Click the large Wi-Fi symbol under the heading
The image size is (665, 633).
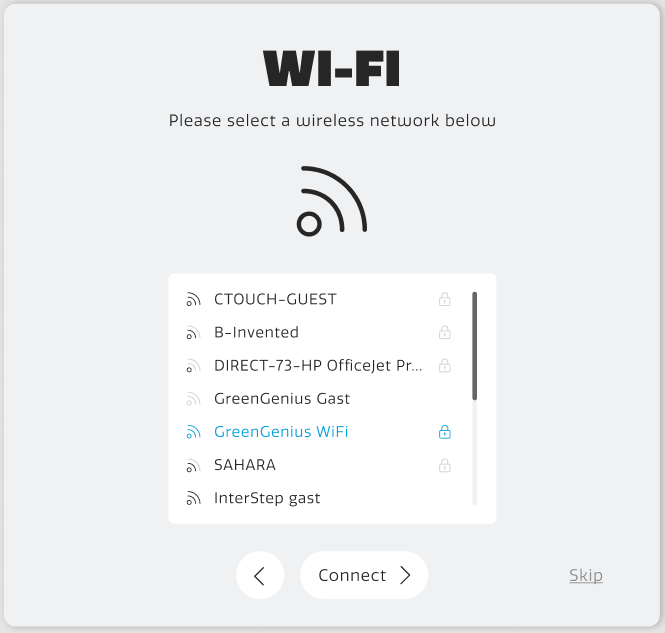(x=332, y=202)
